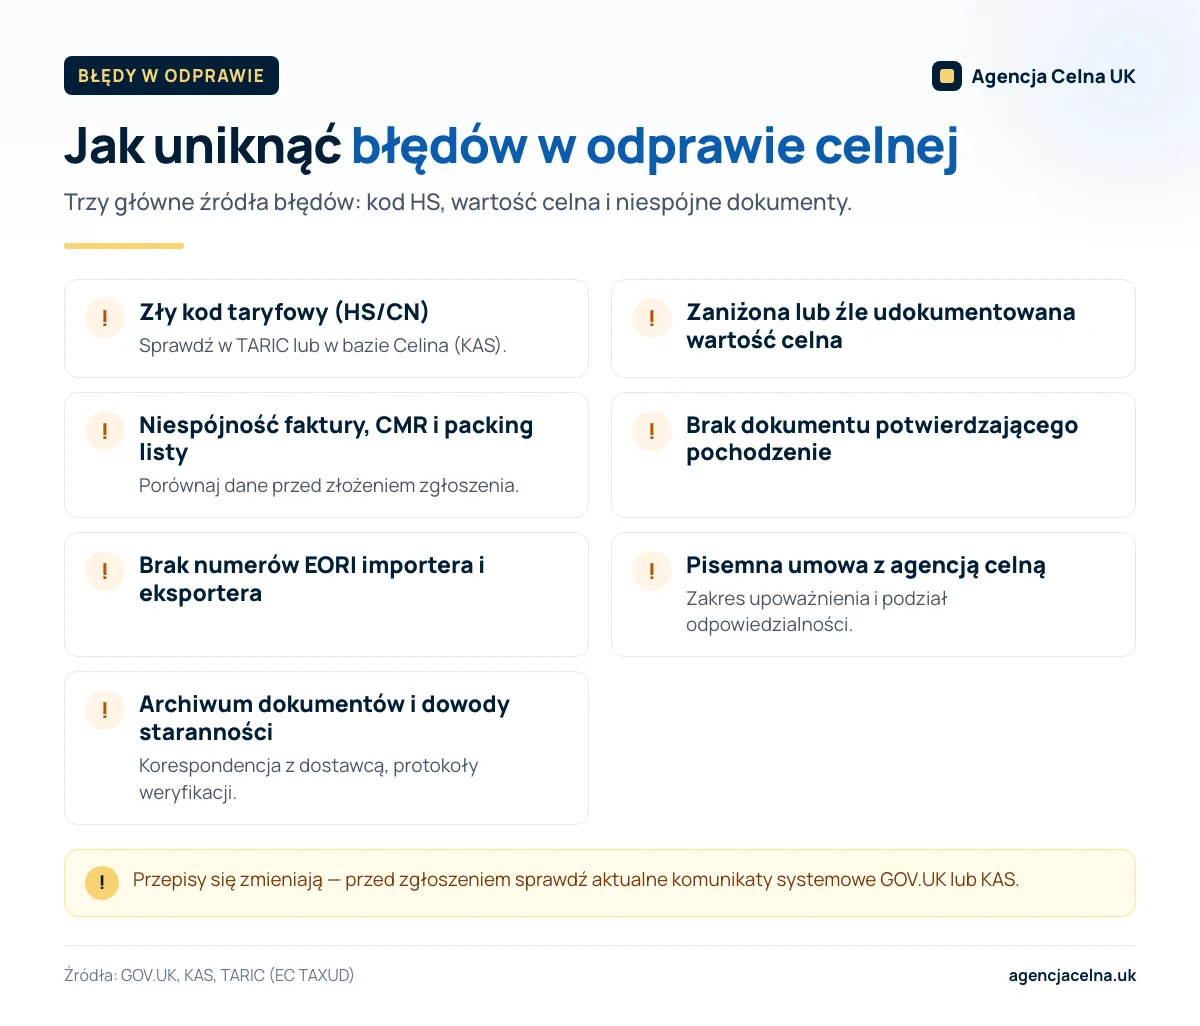Click warning icon beside Brak dokumentu pochodzenie
This screenshot has width=1200, height=1026.
[652, 432]
